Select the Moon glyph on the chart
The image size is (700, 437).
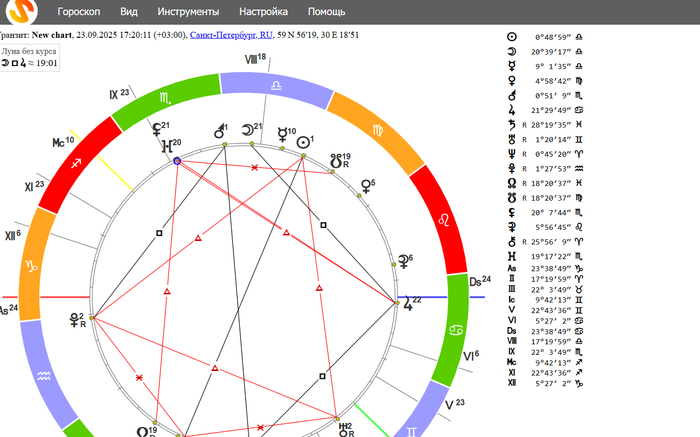tap(245, 132)
